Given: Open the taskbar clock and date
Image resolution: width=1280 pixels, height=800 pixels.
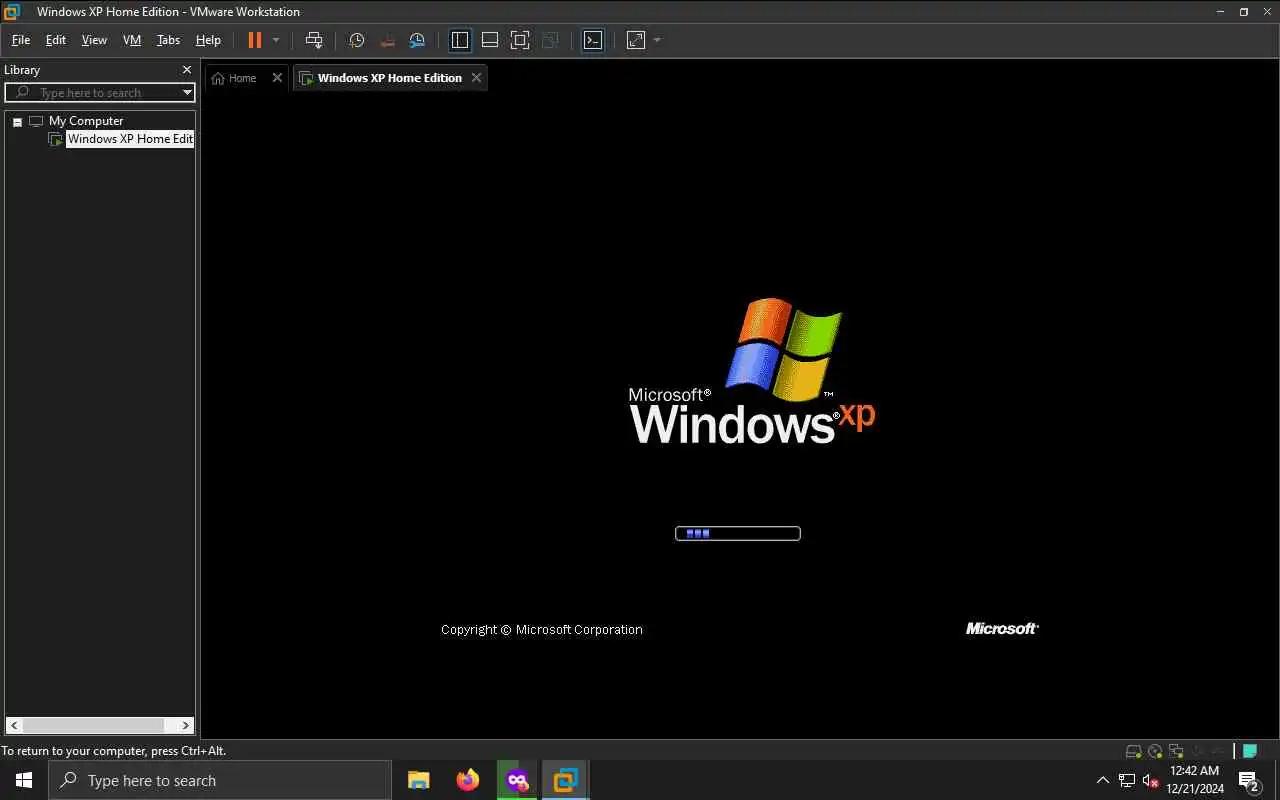Looking at the screenshot, I should pyautogui.click(x=1194, y=780).
